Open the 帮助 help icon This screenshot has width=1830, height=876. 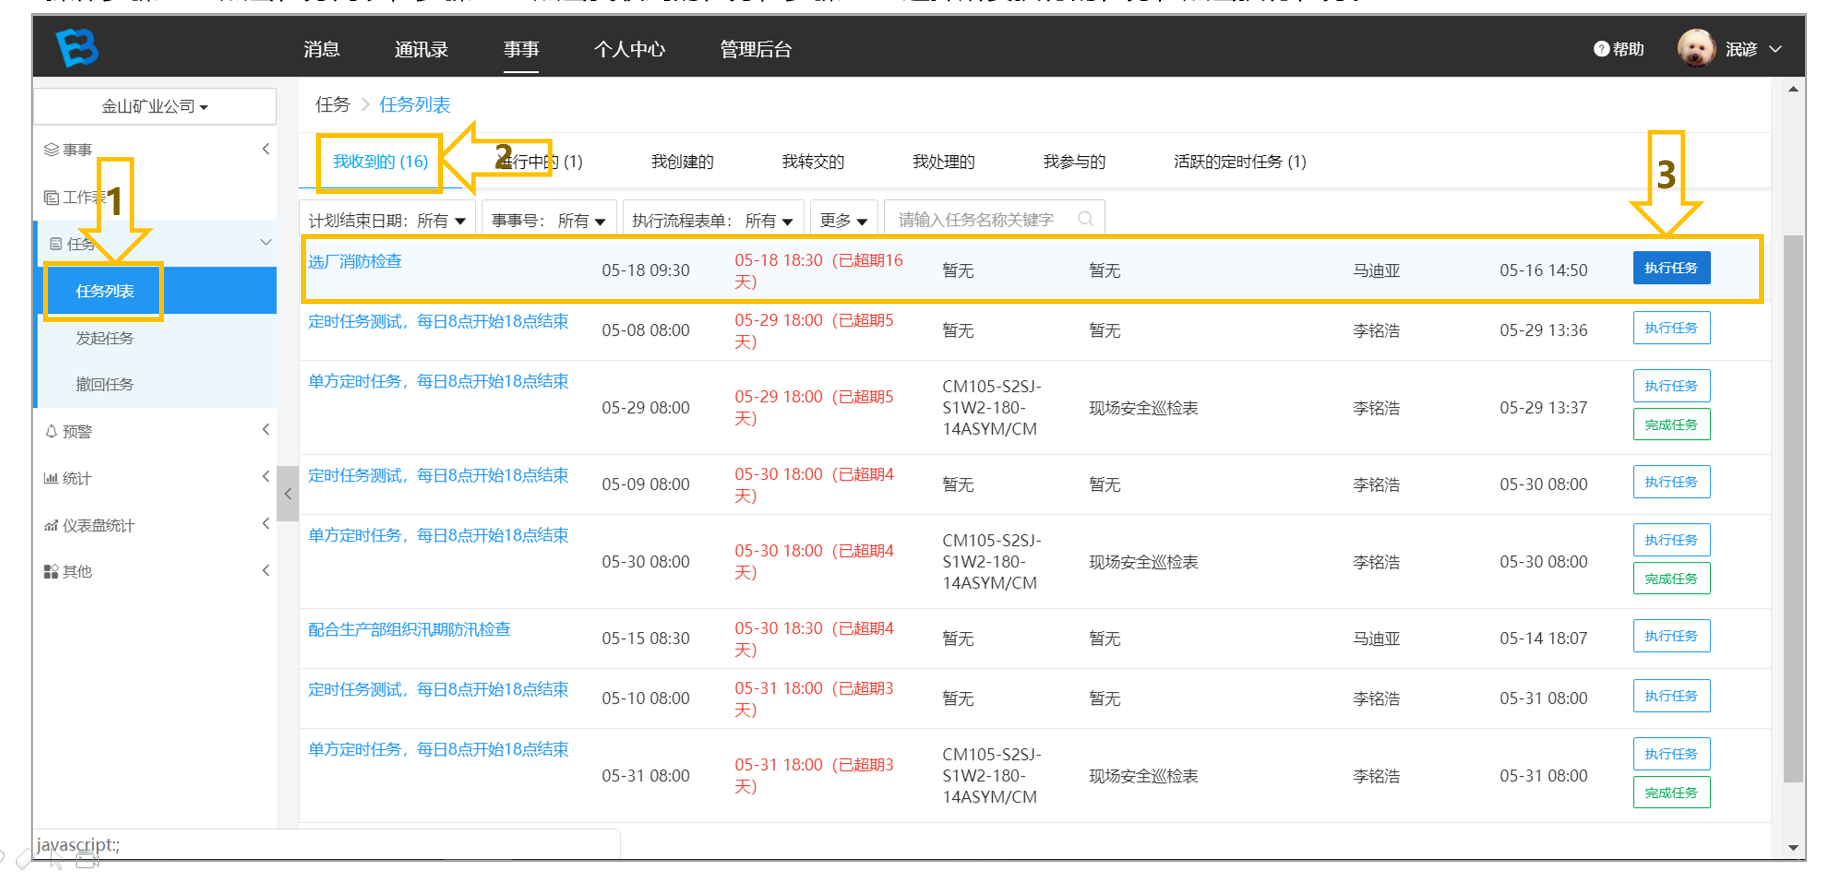click(1601, 49)
